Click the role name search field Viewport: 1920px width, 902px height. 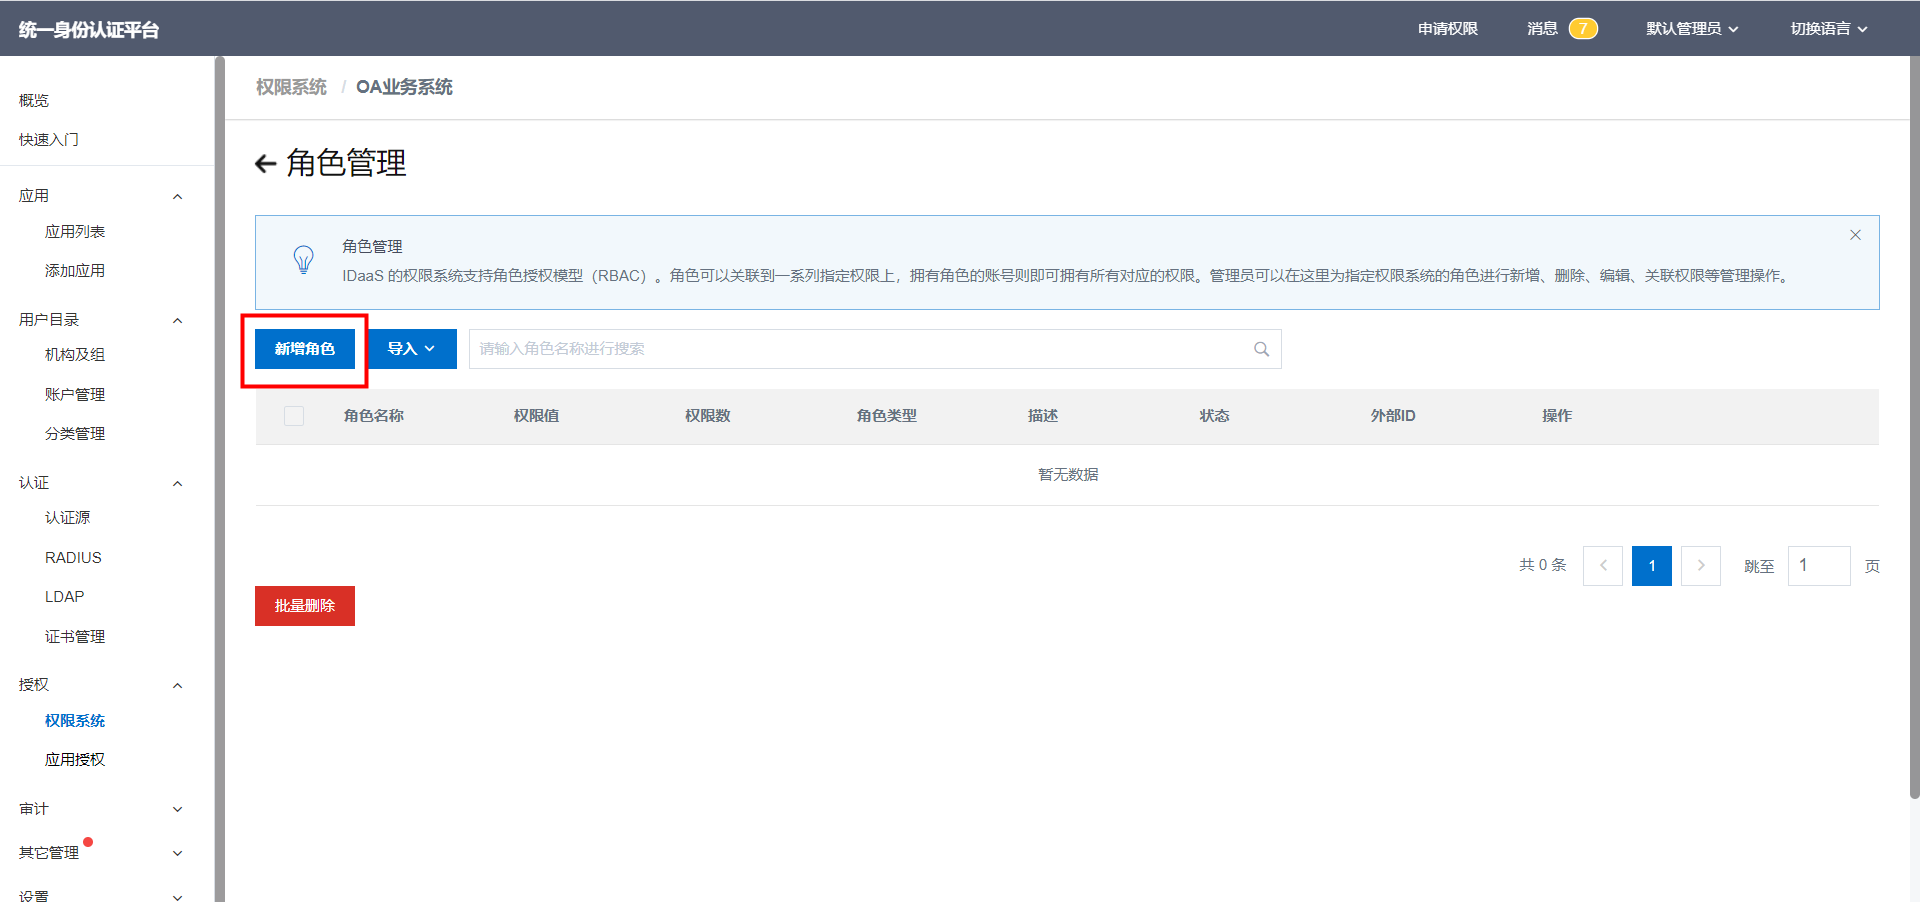tap(860, 349)
